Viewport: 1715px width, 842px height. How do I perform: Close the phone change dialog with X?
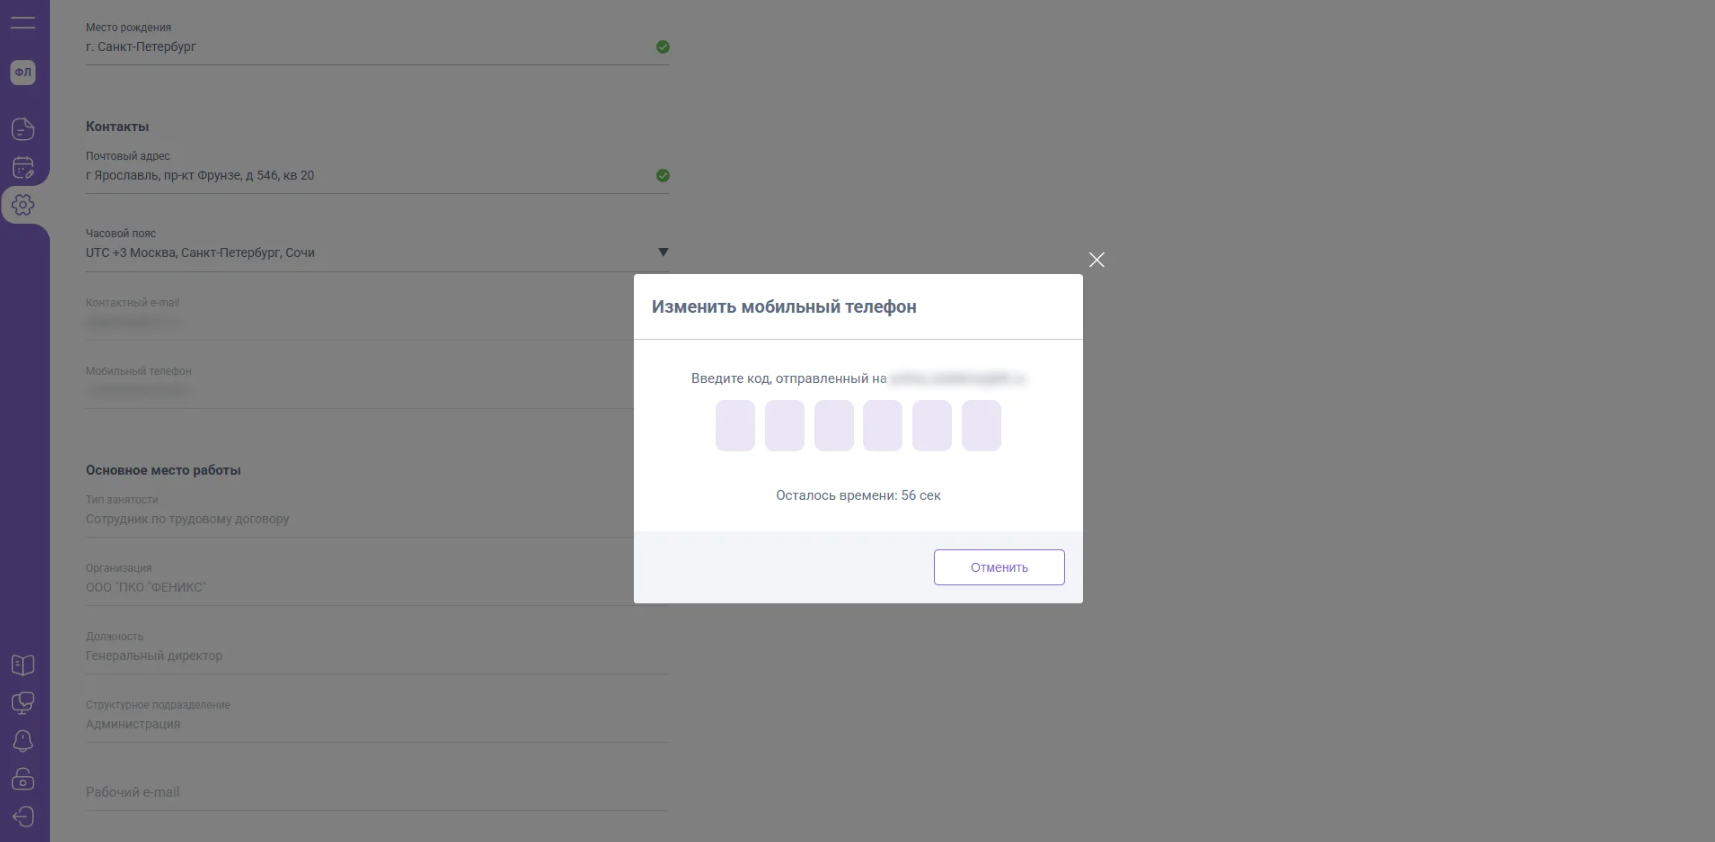[1097, 260]
